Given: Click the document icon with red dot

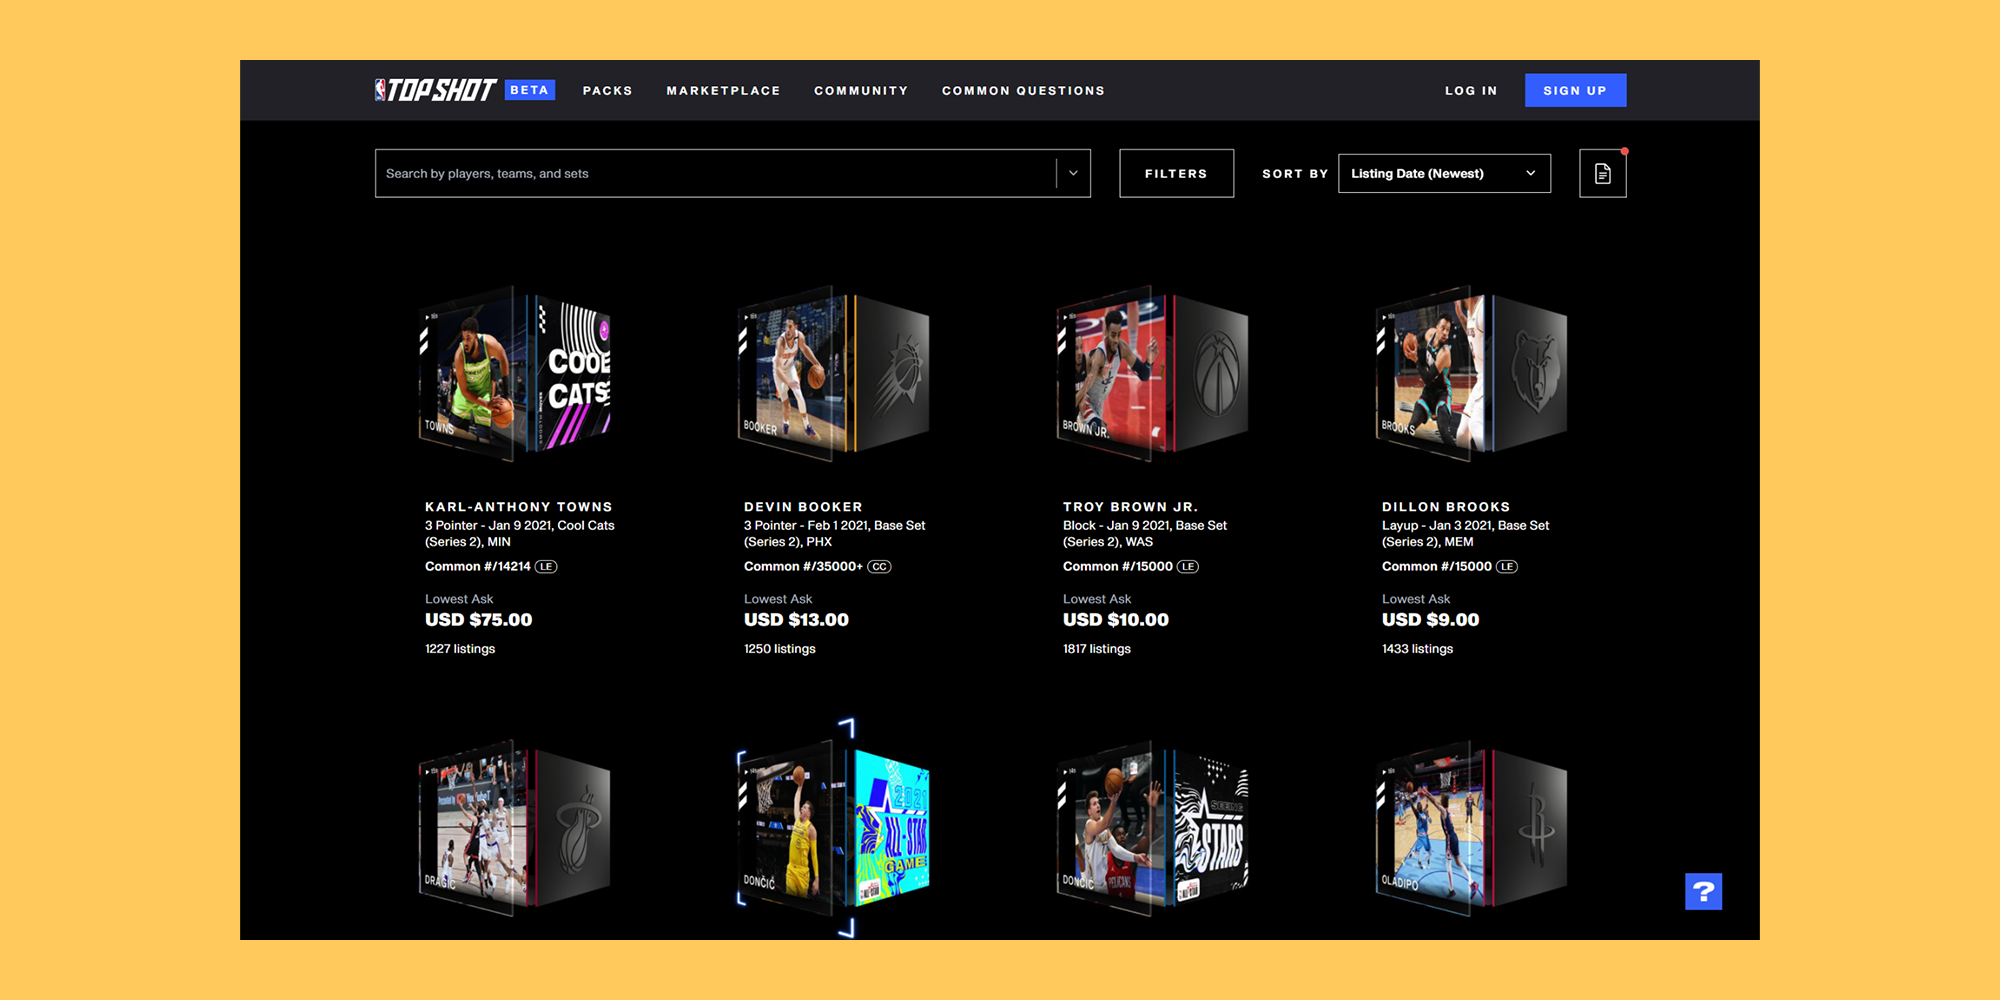Looking at the screenshot, I should coord(1603,173).
